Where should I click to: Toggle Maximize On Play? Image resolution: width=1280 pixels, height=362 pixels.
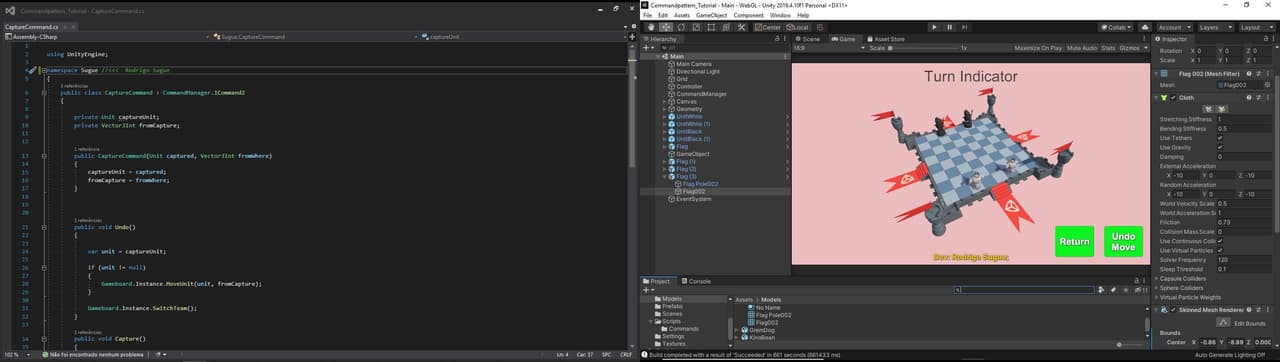(x=1038, y=48)
